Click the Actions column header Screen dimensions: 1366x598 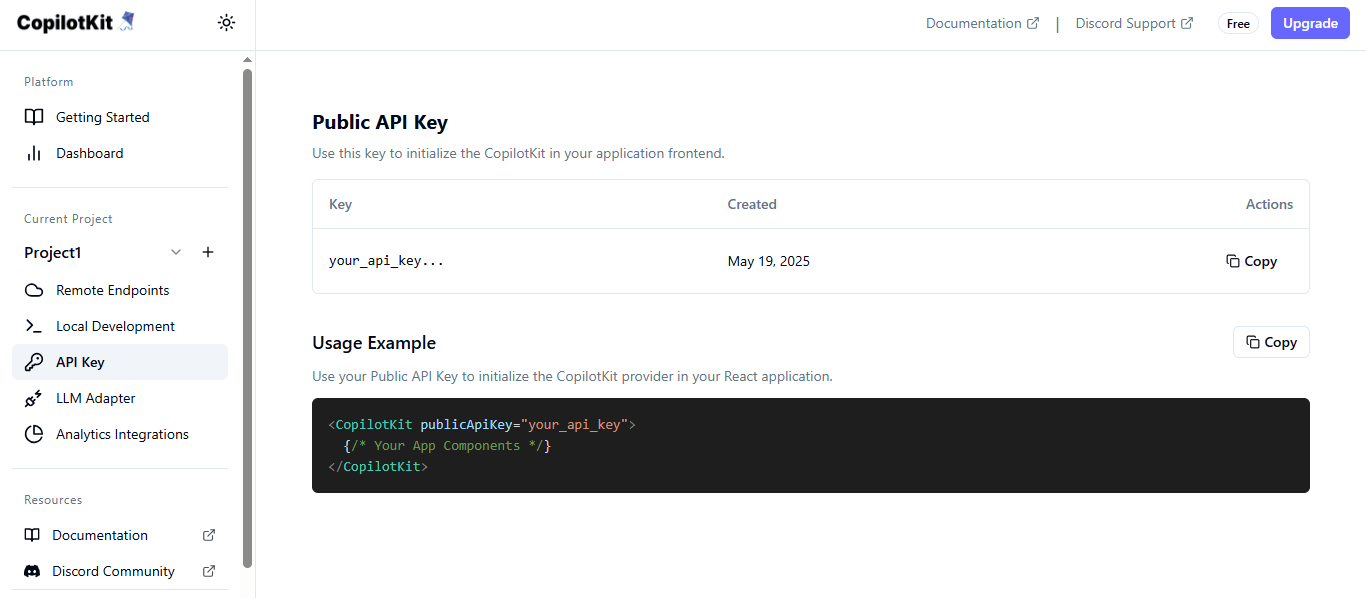1269,204
